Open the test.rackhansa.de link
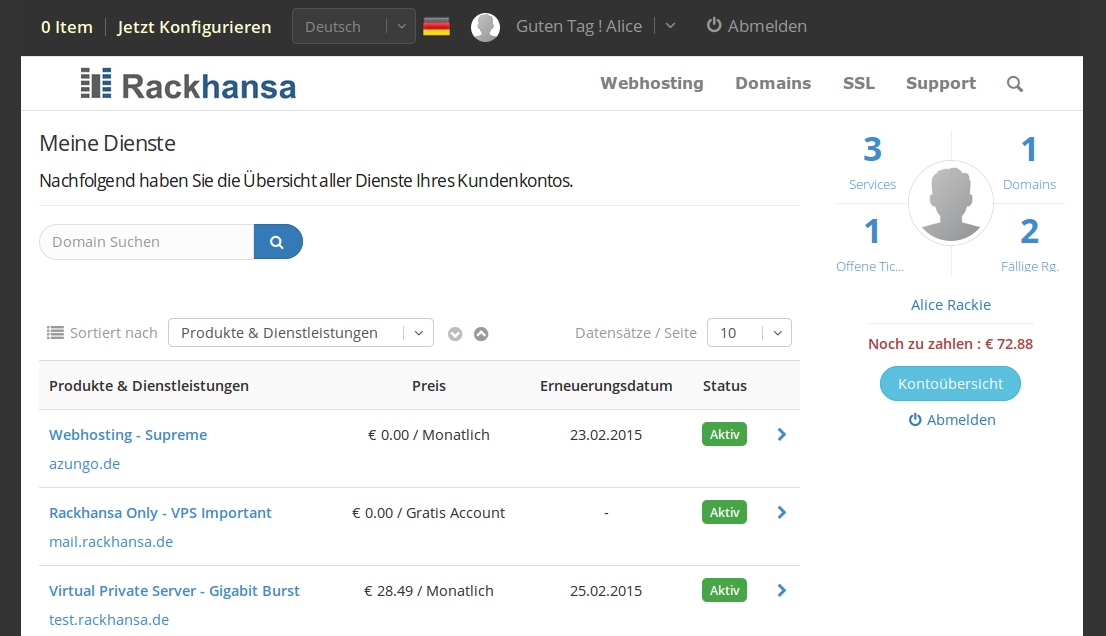 [x=109, y=620]
